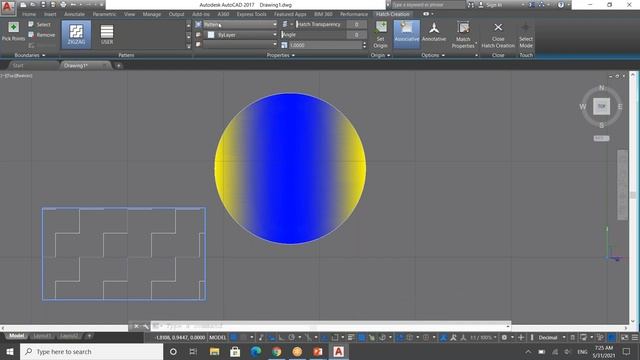Open the View ribbon tab
640x360 pixels.
coord(129,14)
